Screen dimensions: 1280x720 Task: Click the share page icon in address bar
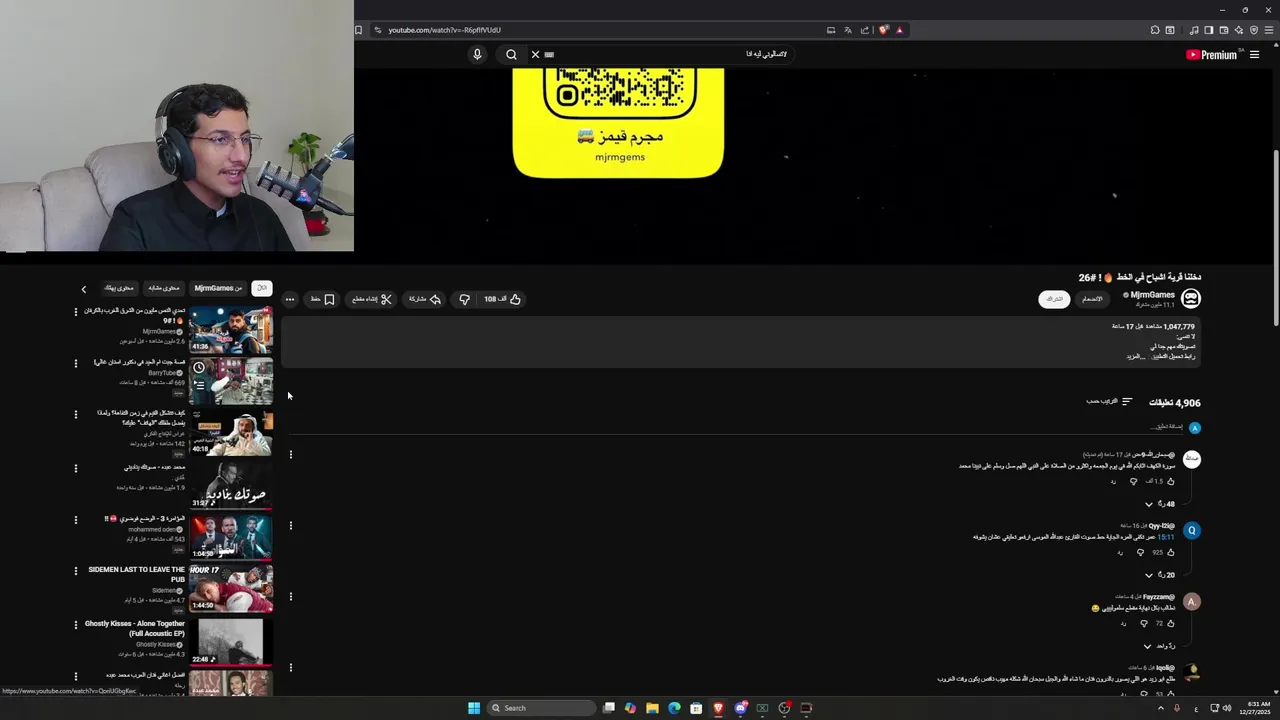click(865, 30)
